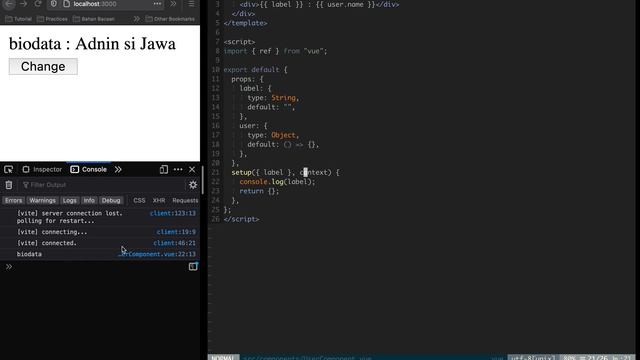Toggle the Logs filter

point(69,200)
